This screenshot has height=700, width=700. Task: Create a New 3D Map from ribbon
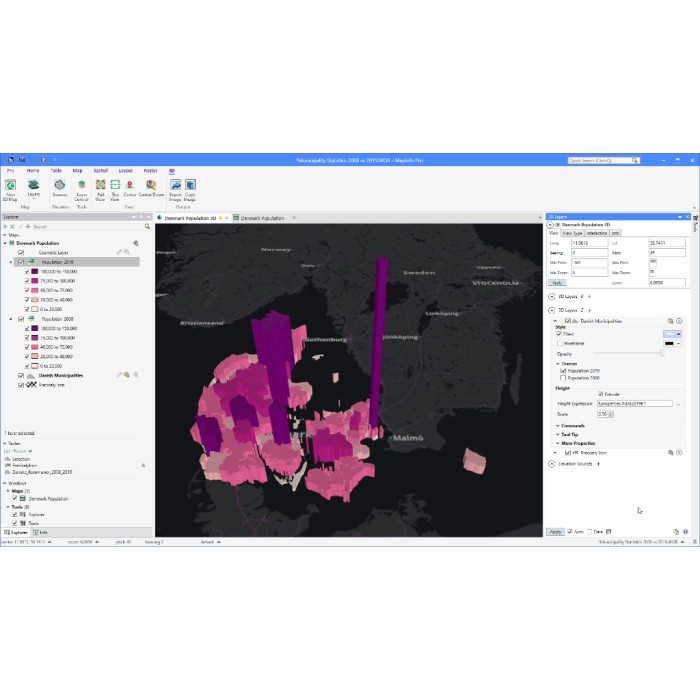click(10, 190)
